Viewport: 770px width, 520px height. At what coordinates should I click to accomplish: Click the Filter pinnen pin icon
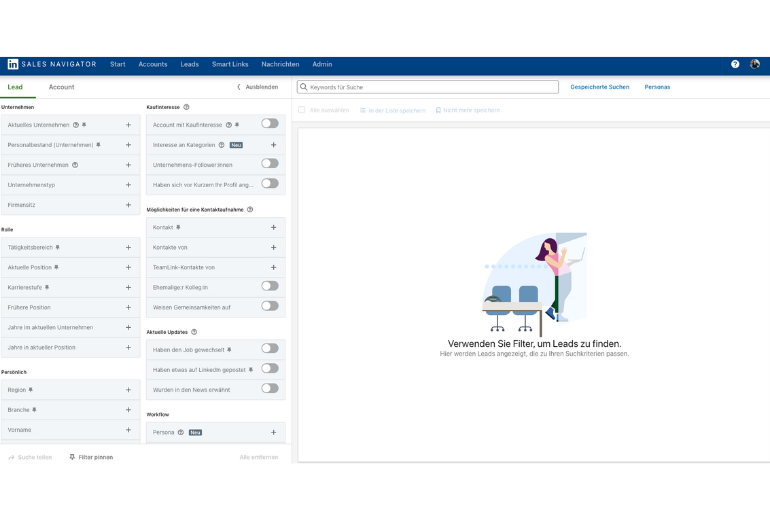(72, 457)
